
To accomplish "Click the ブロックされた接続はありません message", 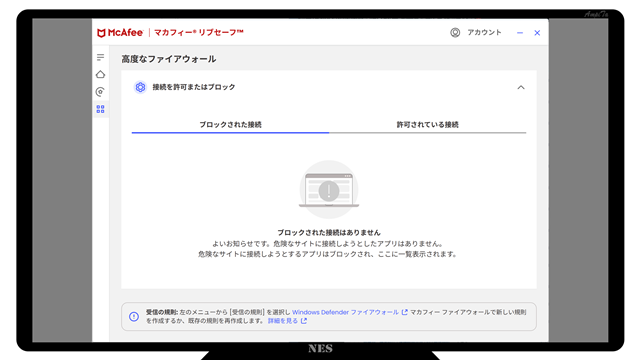I will [329, 233].
